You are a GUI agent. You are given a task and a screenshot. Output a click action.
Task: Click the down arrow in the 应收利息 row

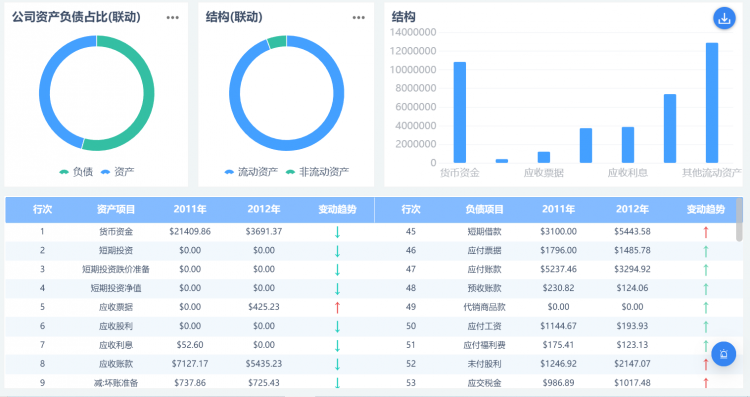[337, 345]
